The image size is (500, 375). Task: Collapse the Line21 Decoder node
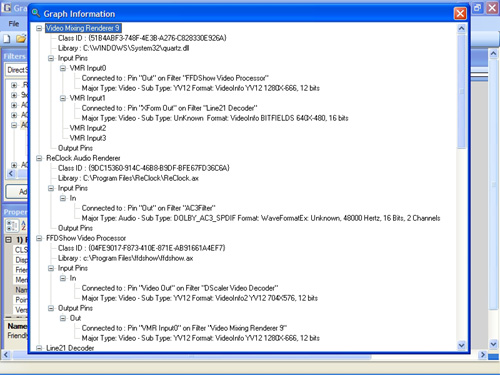(x=39, y=348)
